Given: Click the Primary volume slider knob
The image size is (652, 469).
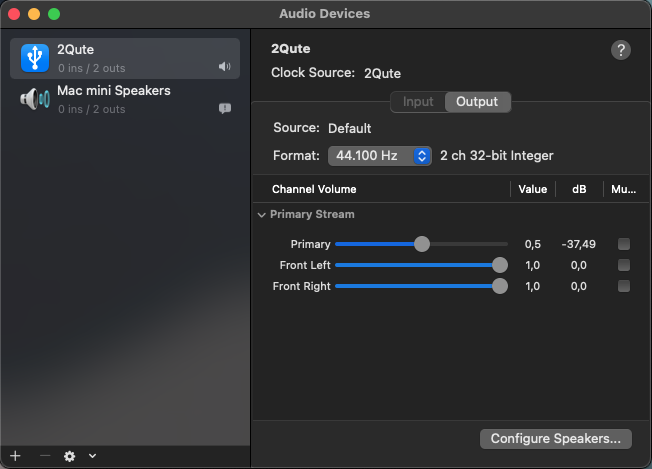Looking at the screenshot, I should (422, 244).
